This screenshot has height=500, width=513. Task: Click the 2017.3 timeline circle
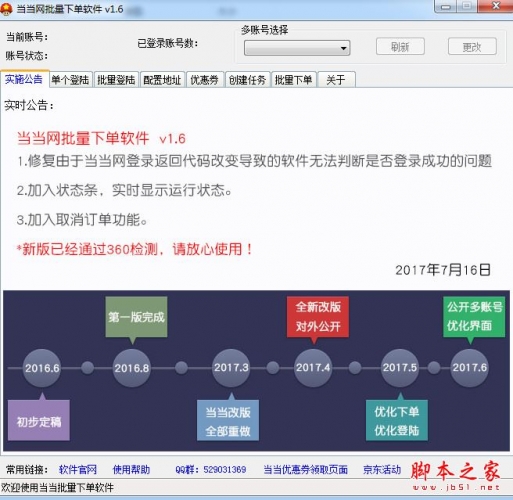point(231,368)
